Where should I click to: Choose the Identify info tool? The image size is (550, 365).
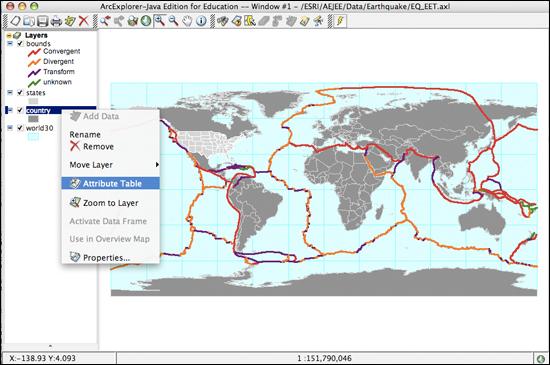[x=201, y=21]
